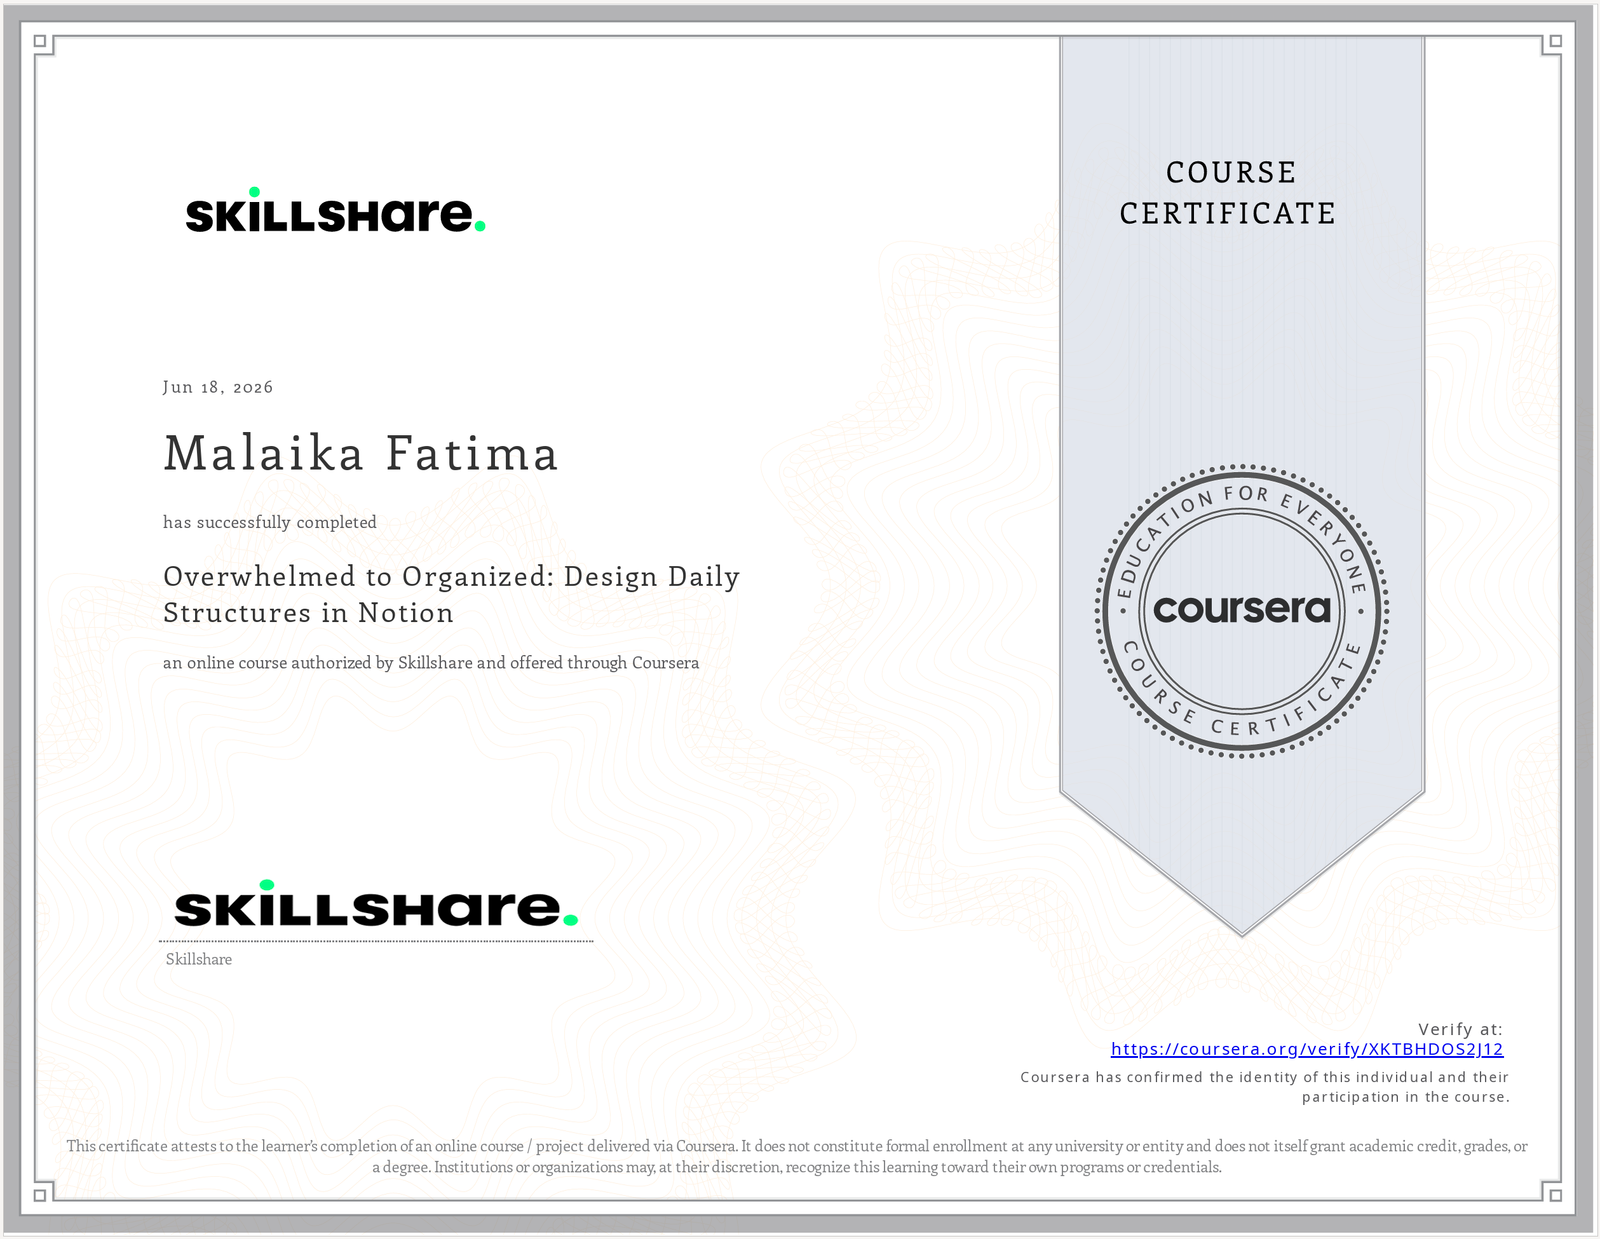
Task: Click the 'authorized by Skillshare' line
Action: [431, 663]
